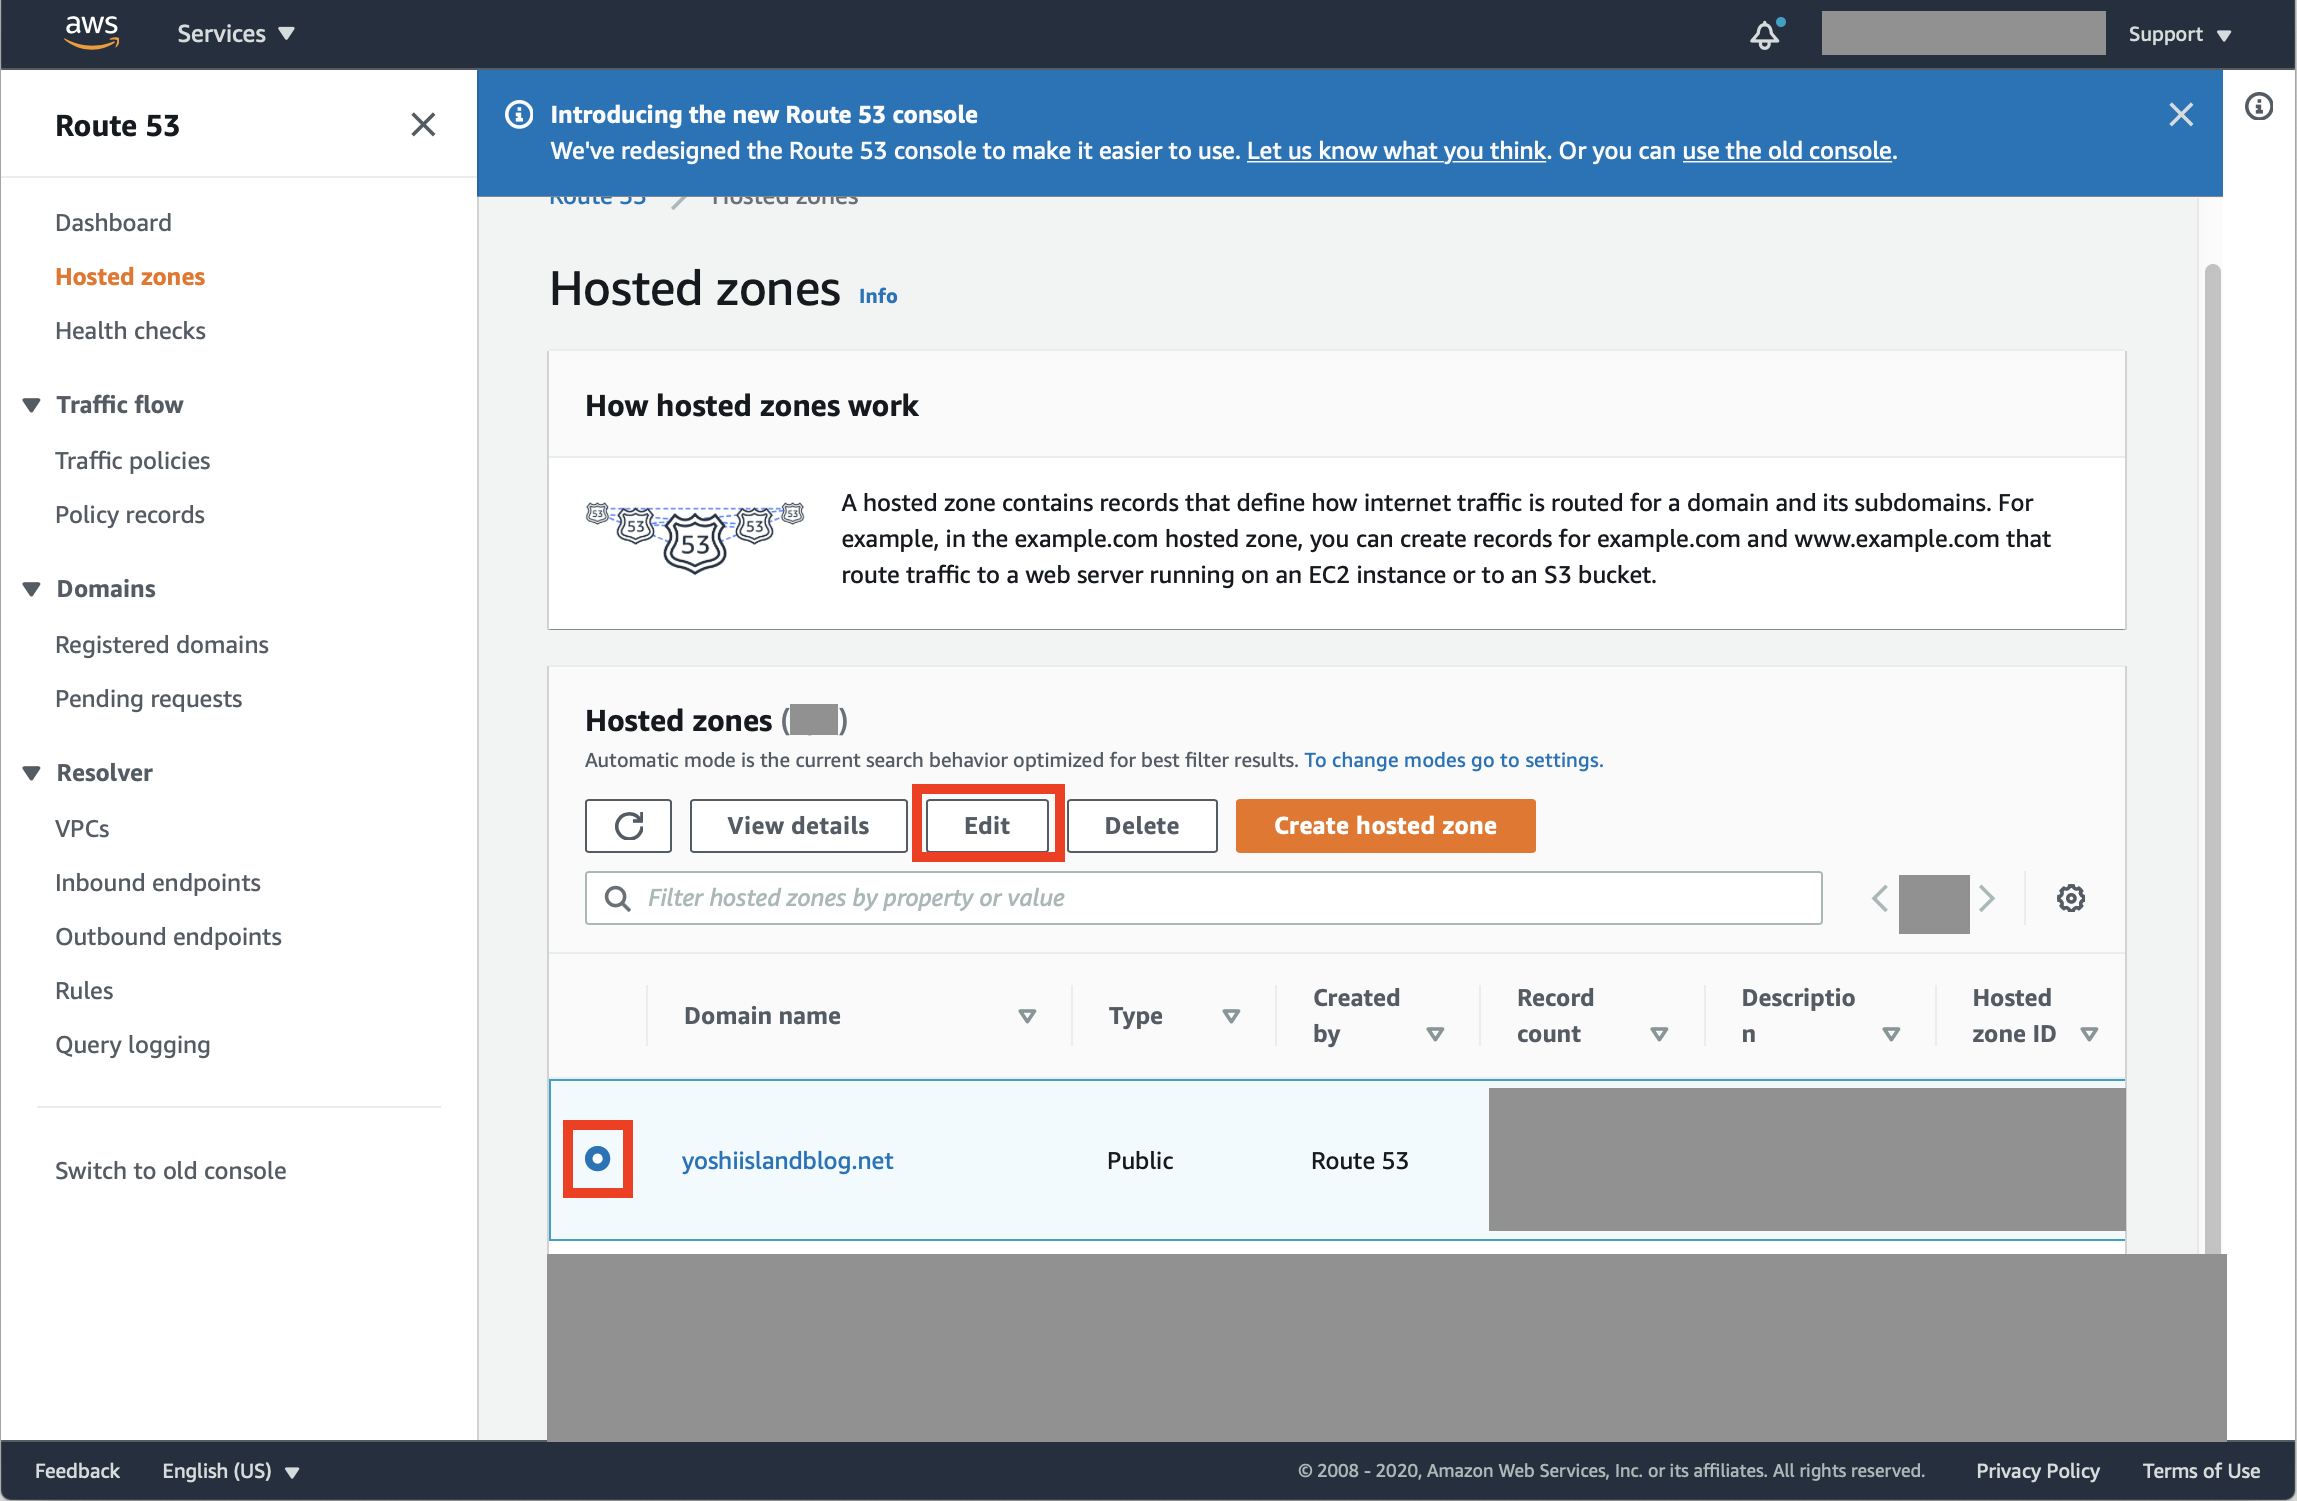Open Hosted zones in sidebar
Viewport: 2297px width, 1501px height.
tap(130, 277)
